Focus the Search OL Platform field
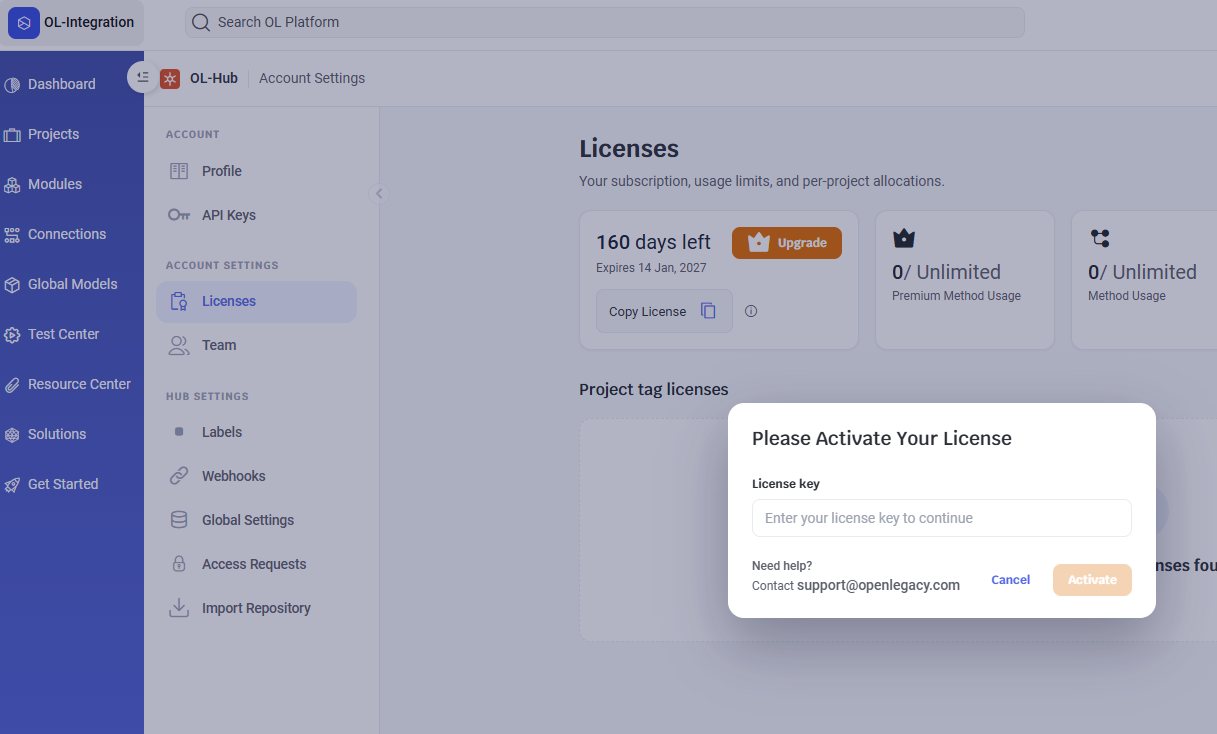Viewport: 1217px width, 734px height. (605, 22)
